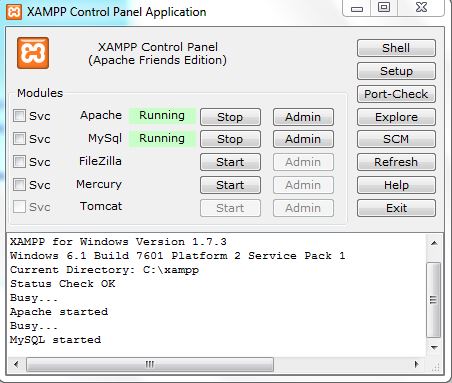Viewport: 452px width, 383px height.
Task: Click the FileZilla Admin button
Action: pos(303,162)
